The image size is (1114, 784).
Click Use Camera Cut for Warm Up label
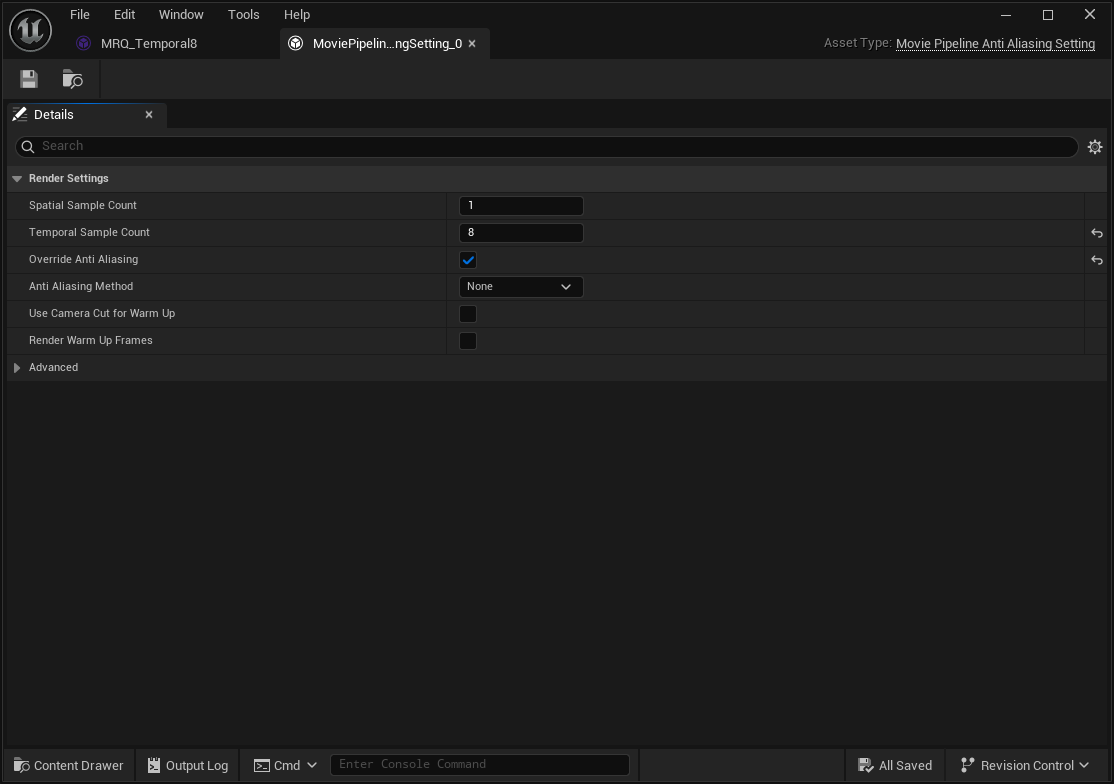click(x=102, y=313)
